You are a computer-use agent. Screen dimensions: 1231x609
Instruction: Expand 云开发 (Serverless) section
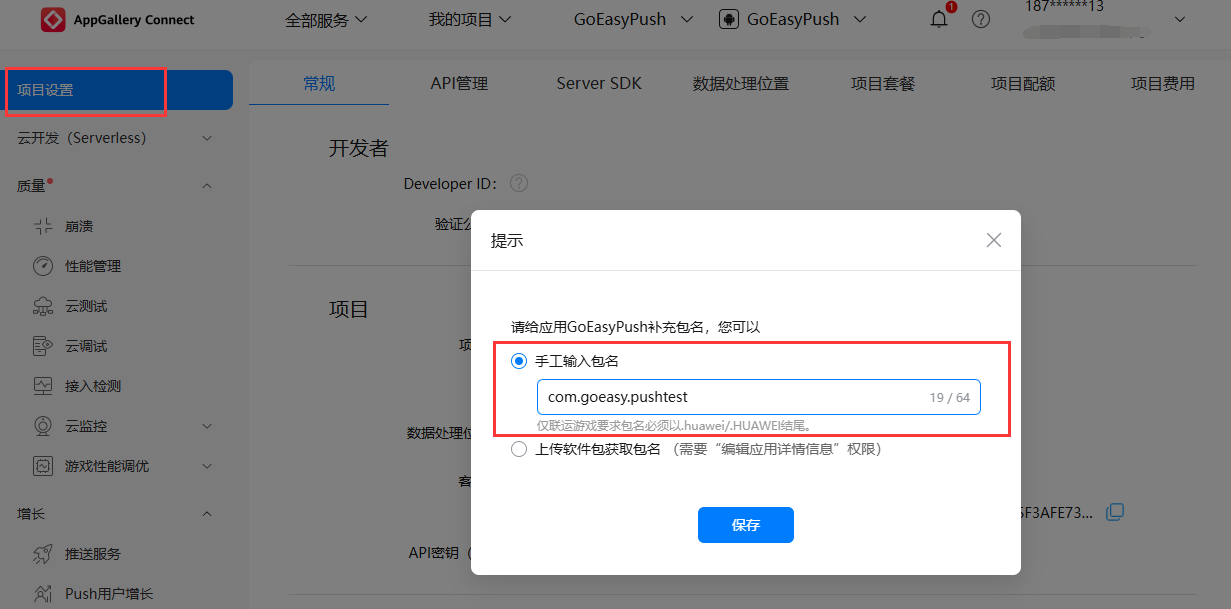[x=207, y=138]
